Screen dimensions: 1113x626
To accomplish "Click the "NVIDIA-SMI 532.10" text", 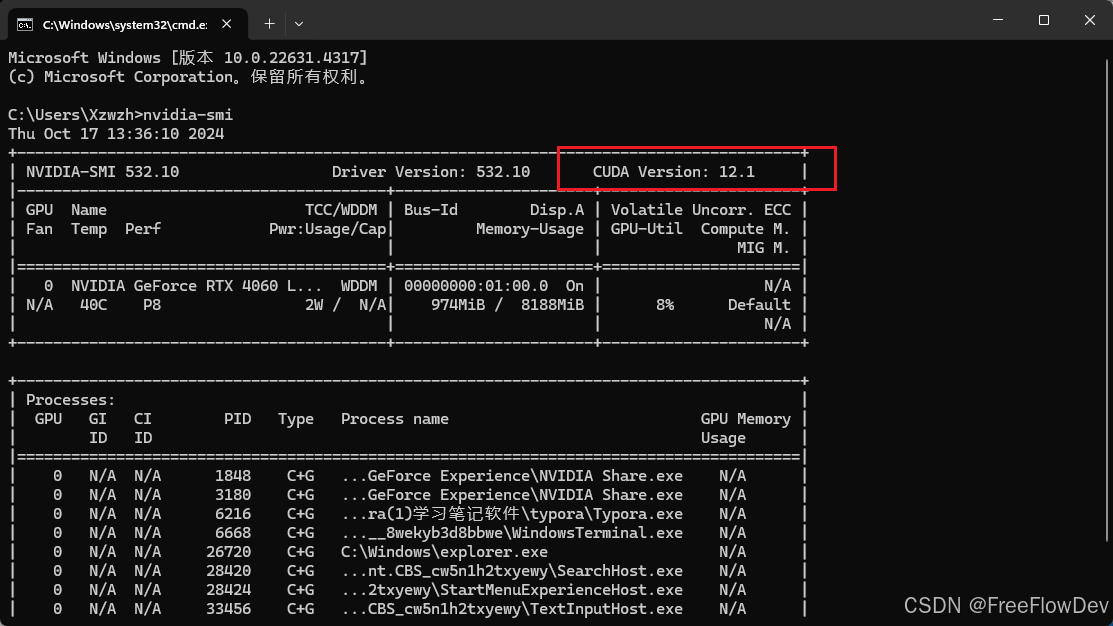I will (102, 172).
